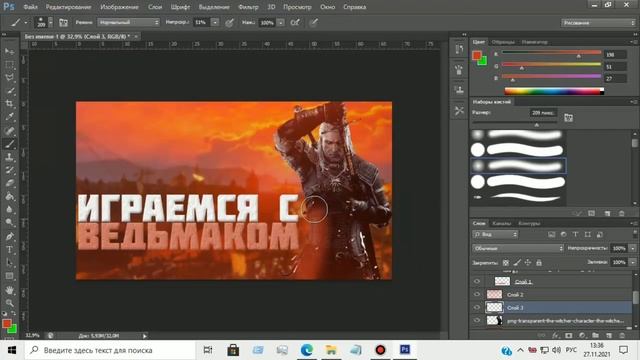Toggle lock all for layer
The image size is (640, 360).
(x=539, y=262)
